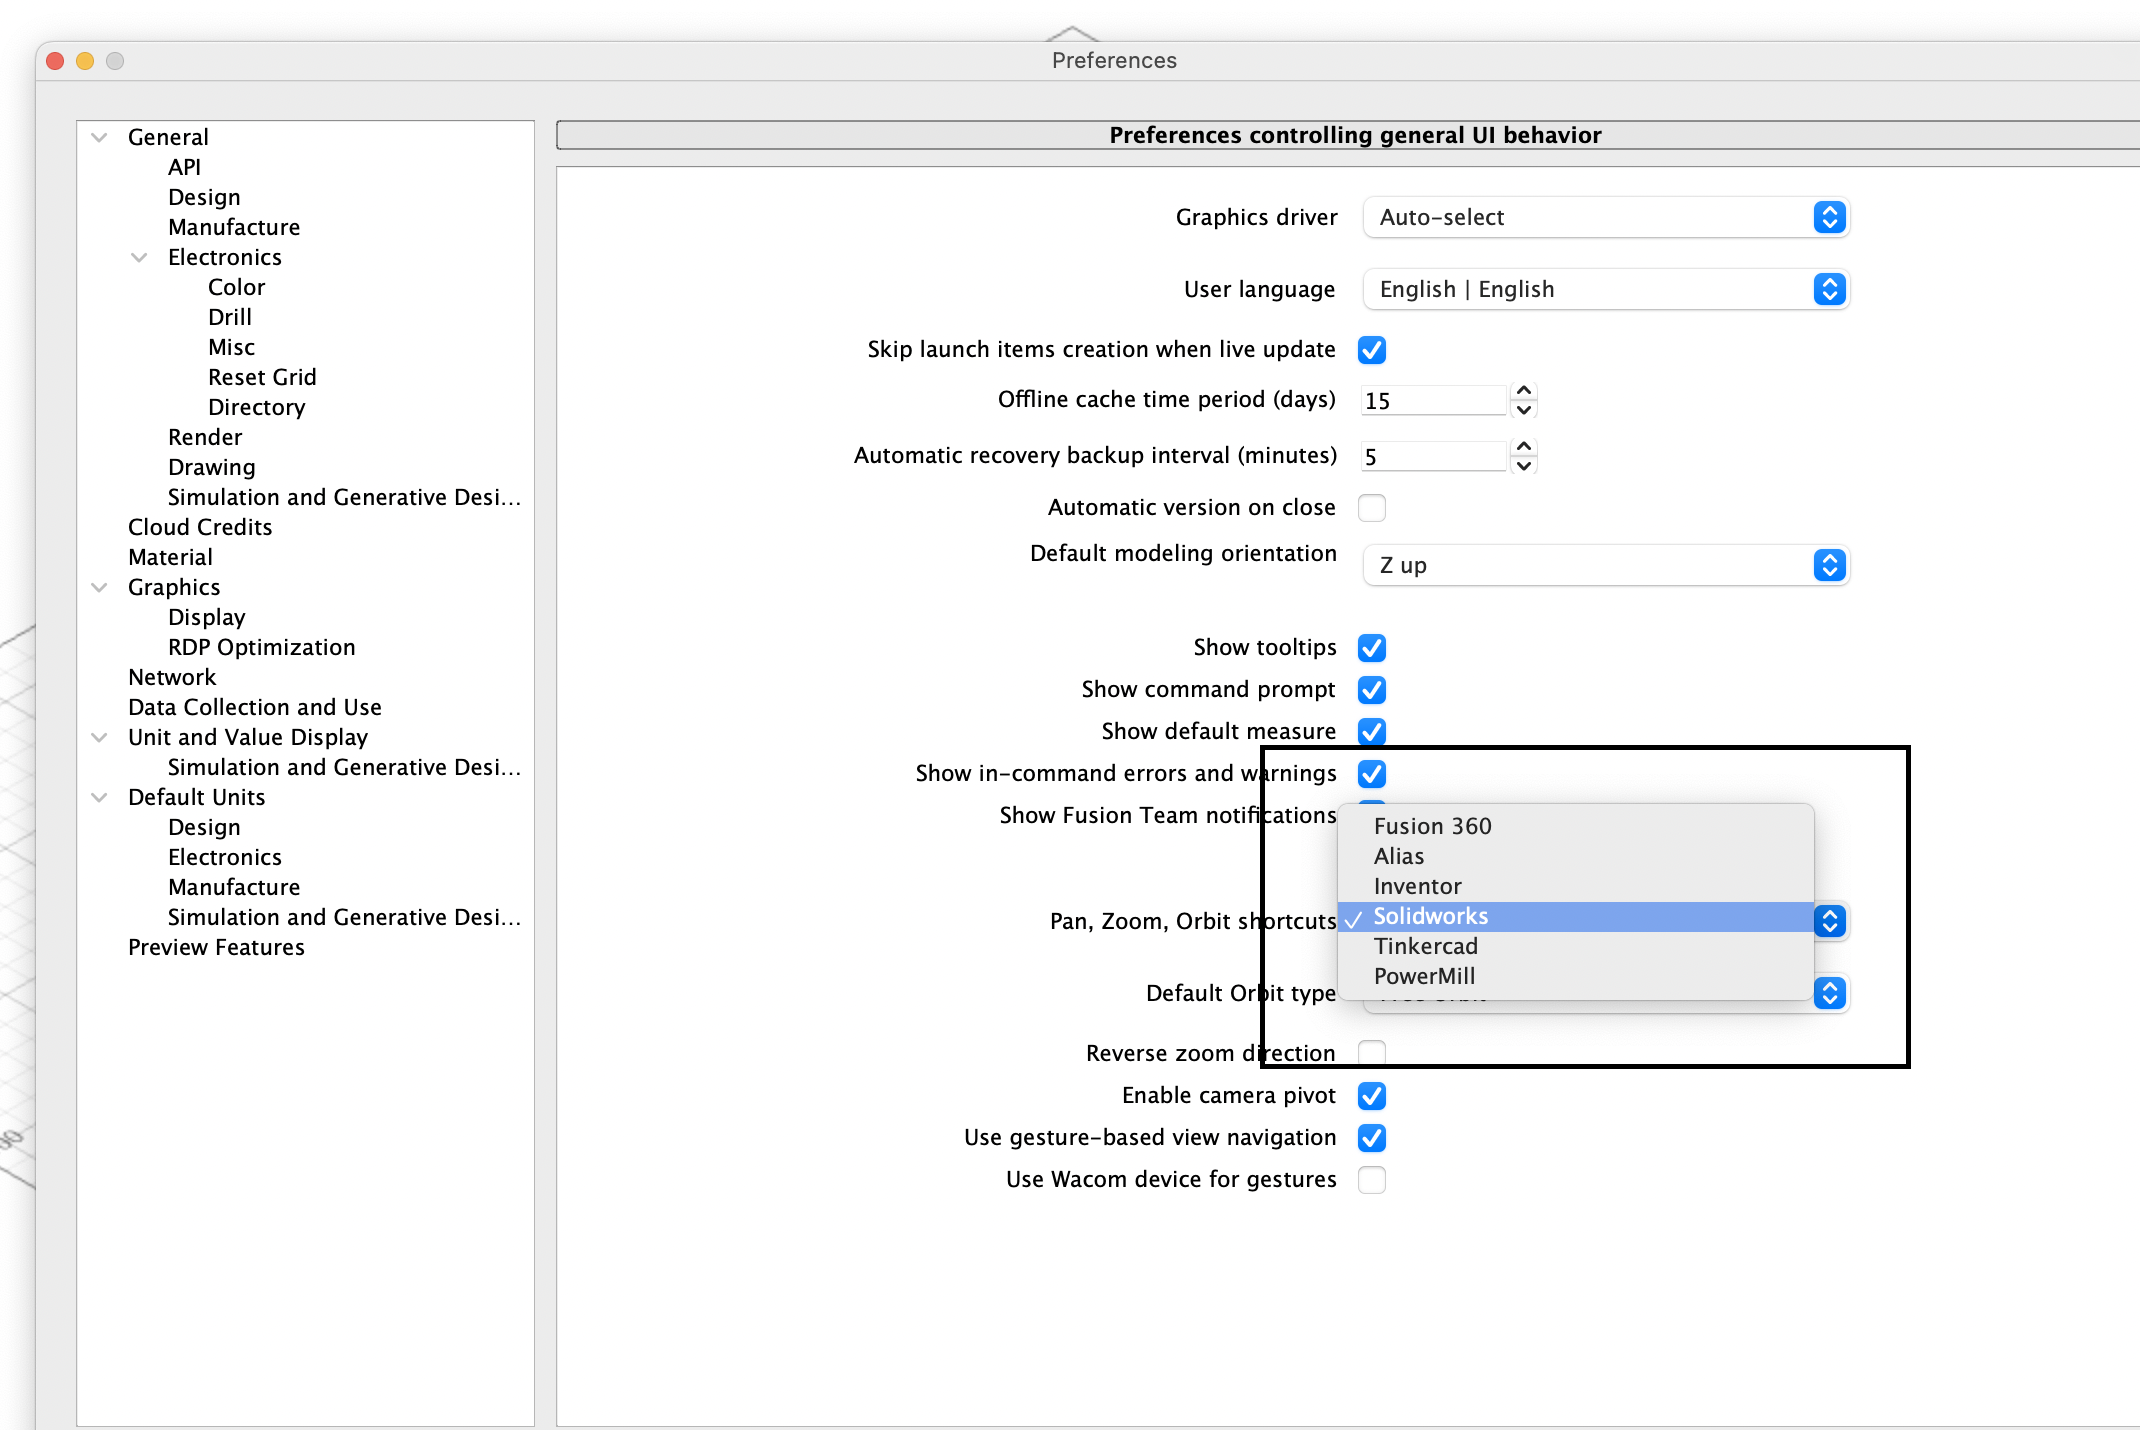Image resolution: width=2140 pixels, height=1430 pixels.
Task: Select the checked Solidworks menu entry
Action: tap(1576, 917)
